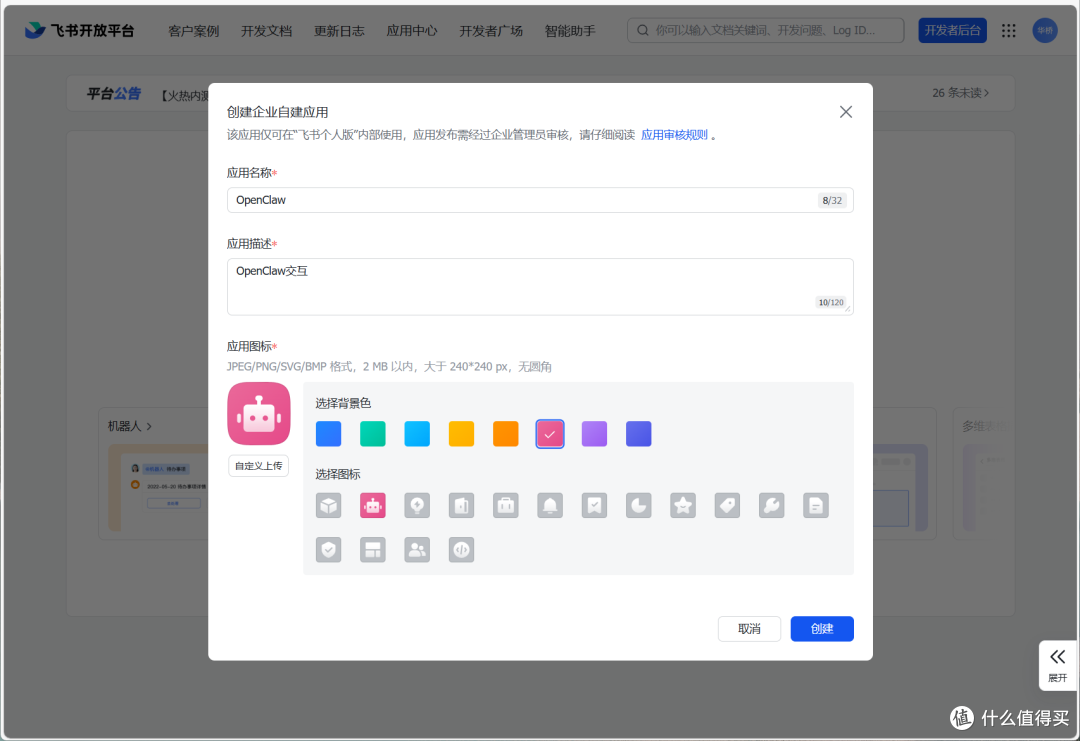Choose the indigo background color
The height and width of the screenshot is (741, 1080).
coord(638,434)
